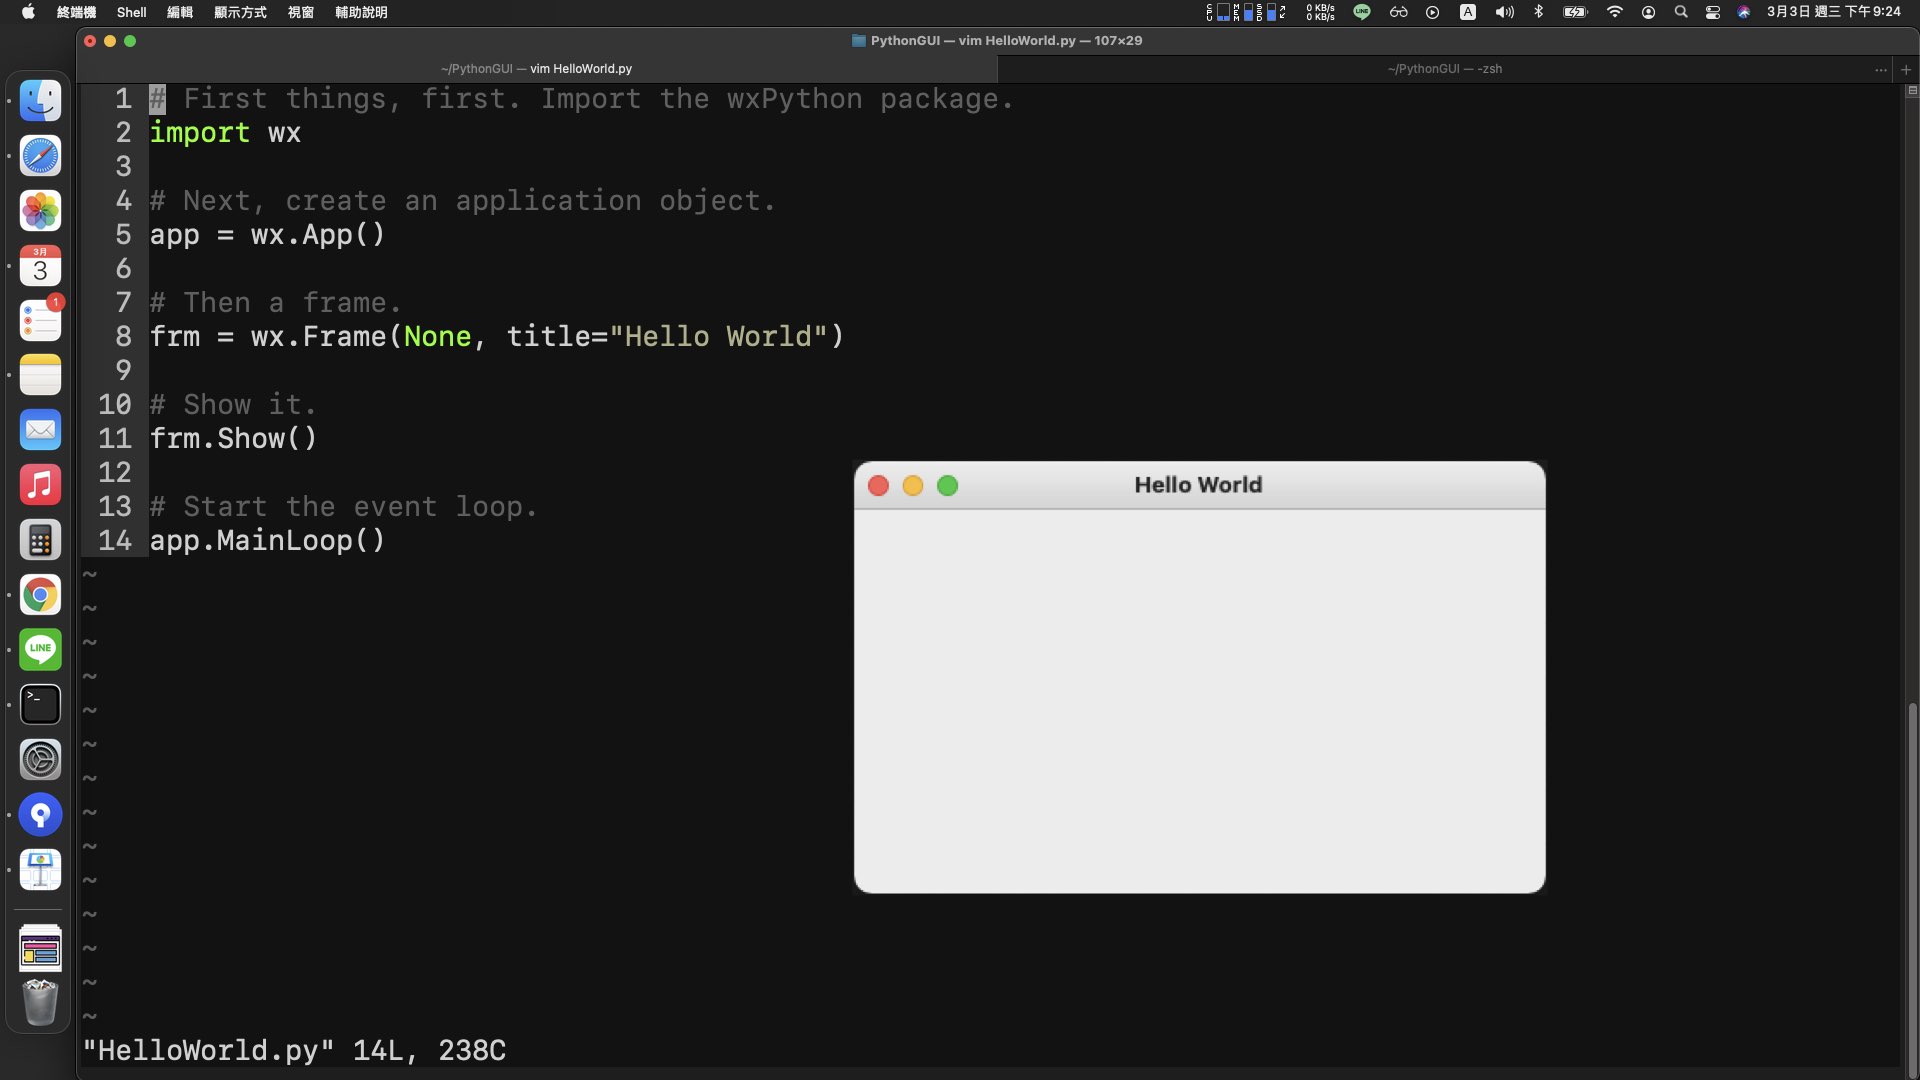Launch Google Chrome from the Dock
1920x1080 pixels.
coord(40,595)
